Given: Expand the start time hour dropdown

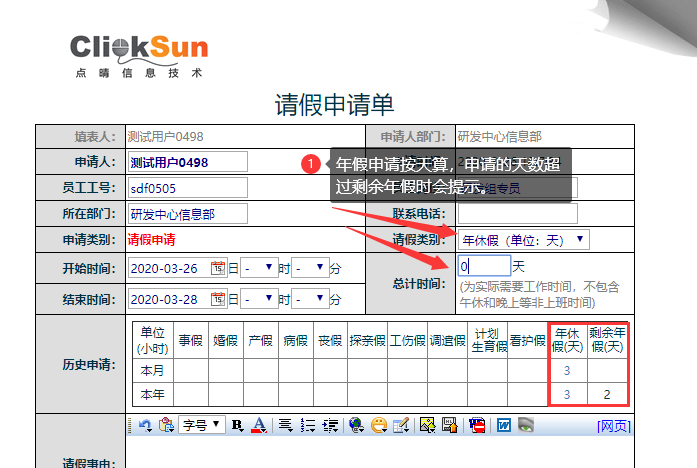Looking at the screenshot, I should 257,268.
